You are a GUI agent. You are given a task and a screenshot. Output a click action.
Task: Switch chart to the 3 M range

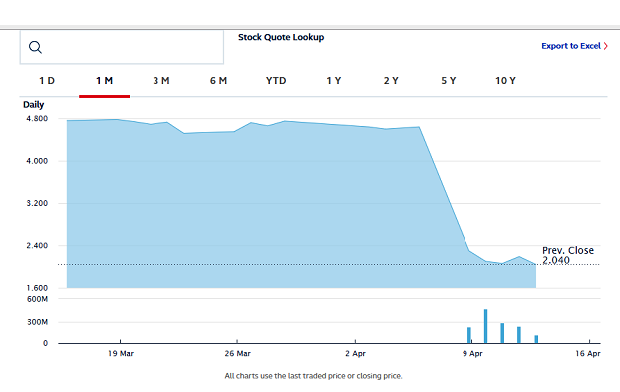tap(161, 81)
